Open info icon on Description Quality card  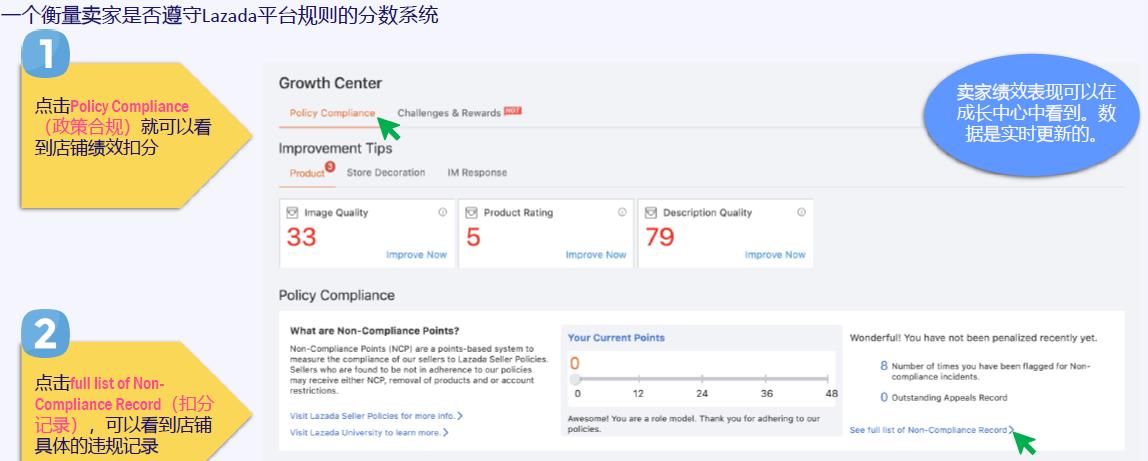[801, 212]
